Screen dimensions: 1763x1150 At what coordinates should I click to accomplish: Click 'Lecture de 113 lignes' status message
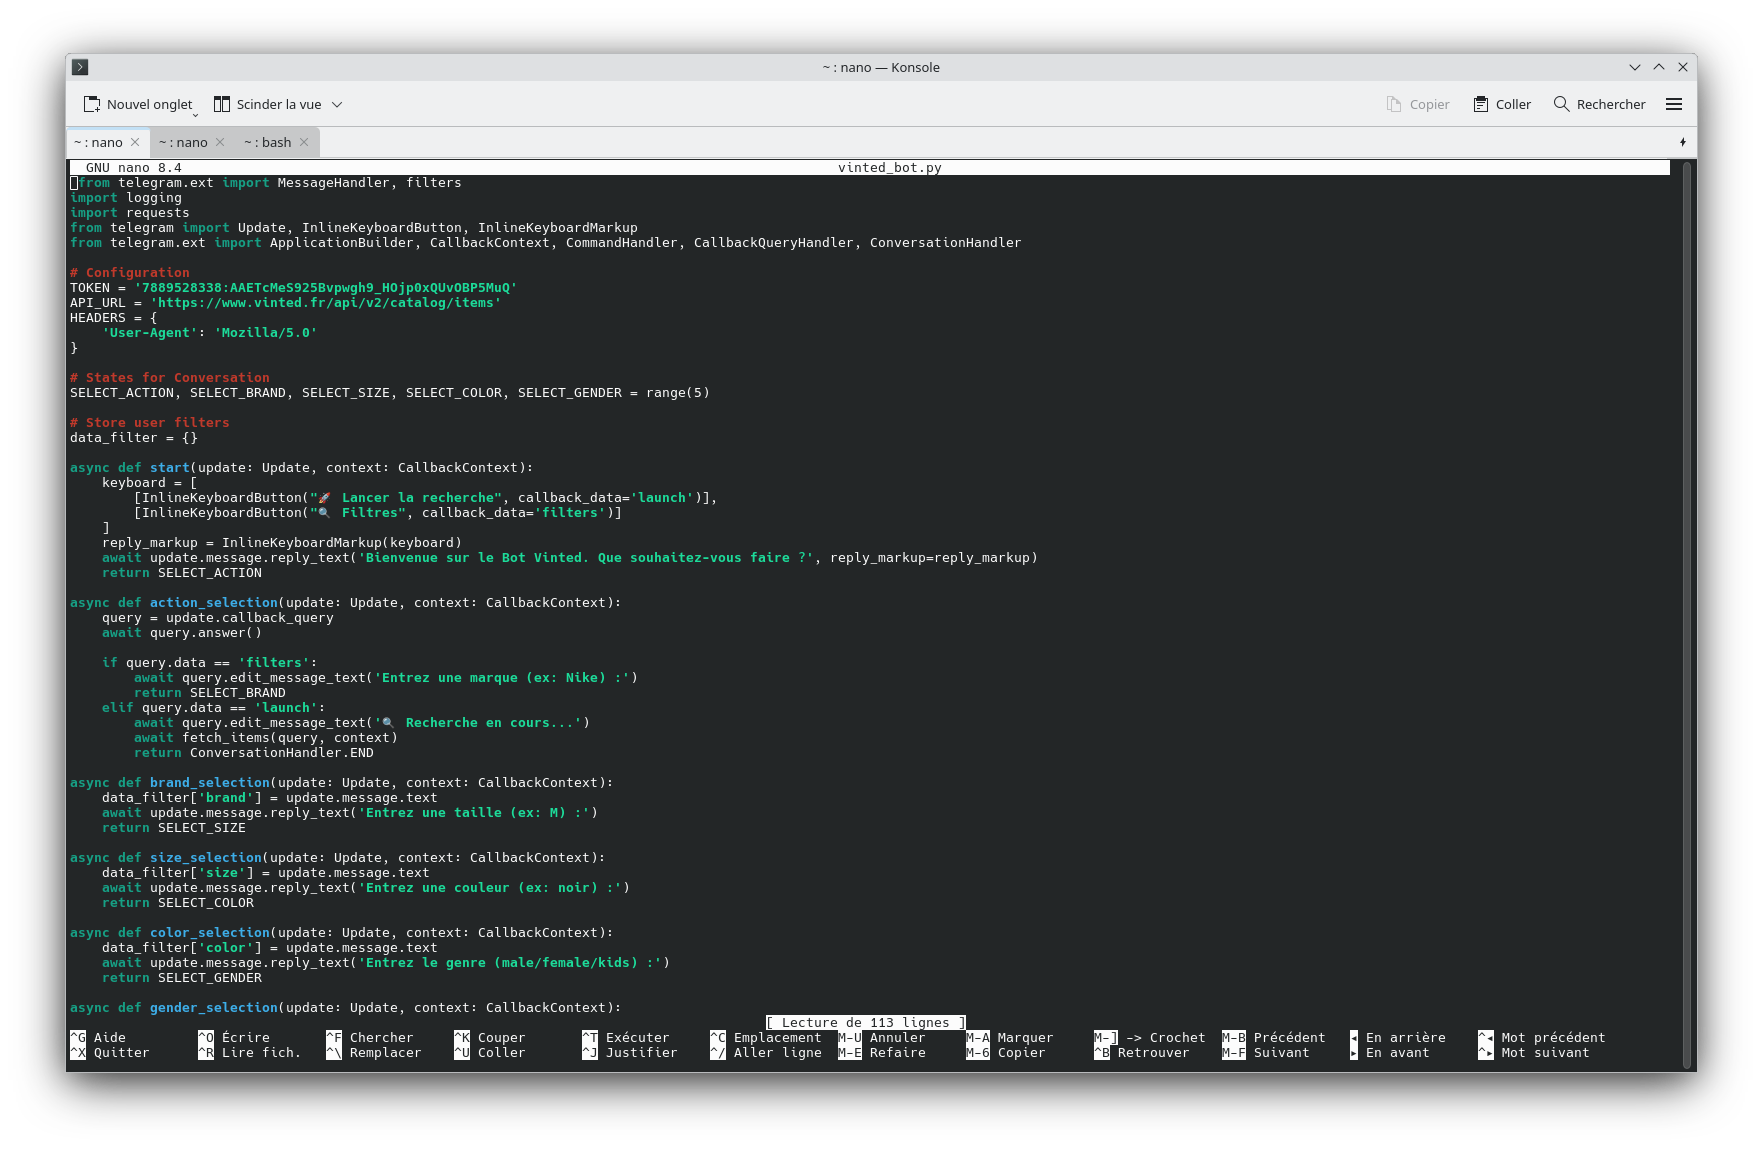coord(866,1023)
